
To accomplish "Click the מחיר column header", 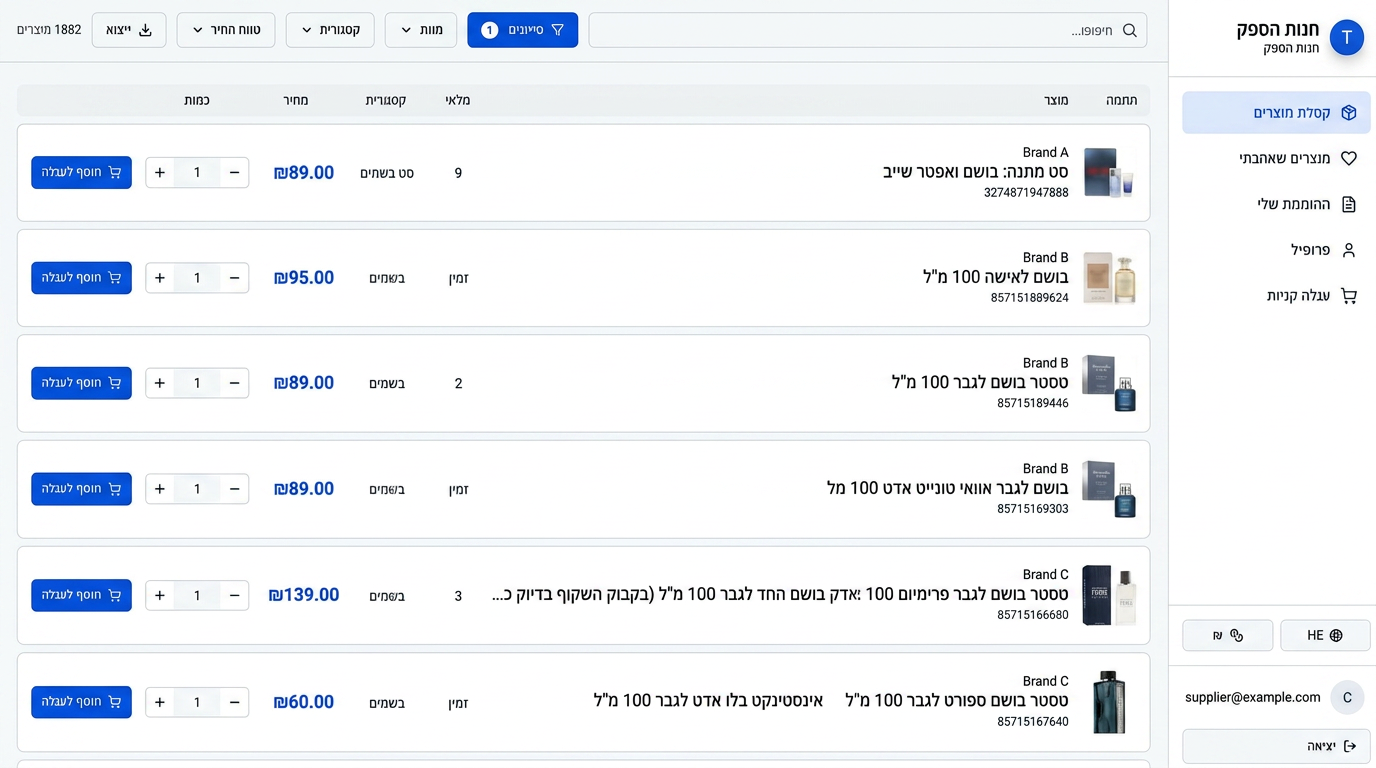I will (295, 100).
